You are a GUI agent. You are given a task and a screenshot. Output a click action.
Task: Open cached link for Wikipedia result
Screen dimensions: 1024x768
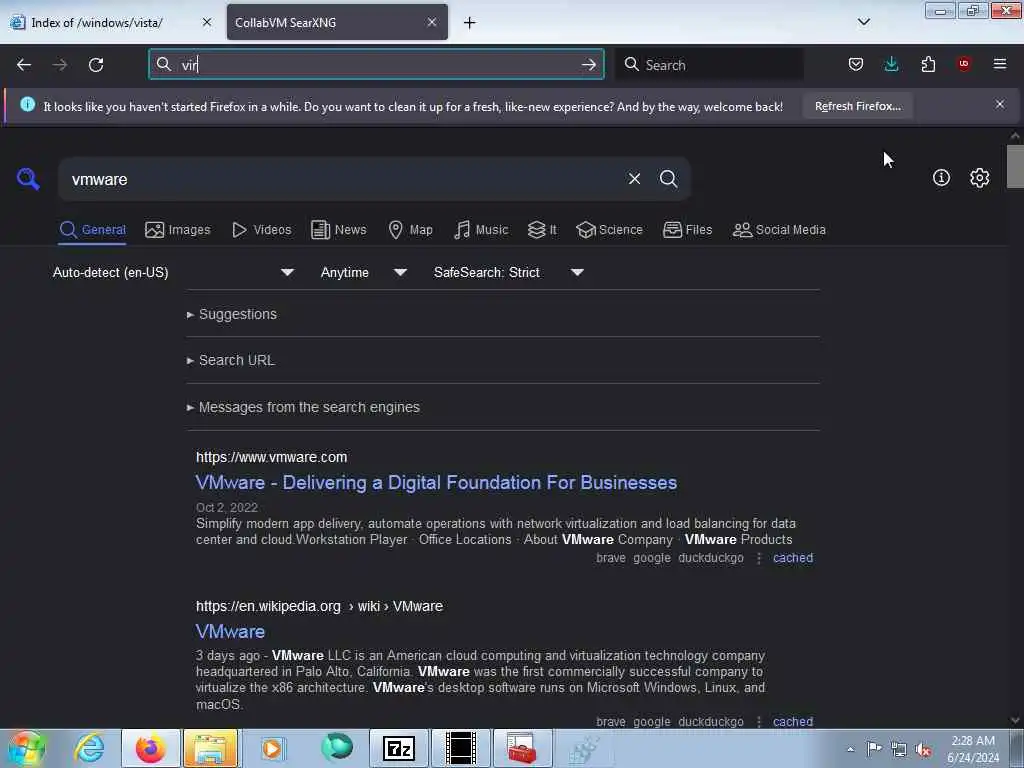pyautogui.click(x=793, y=722)
